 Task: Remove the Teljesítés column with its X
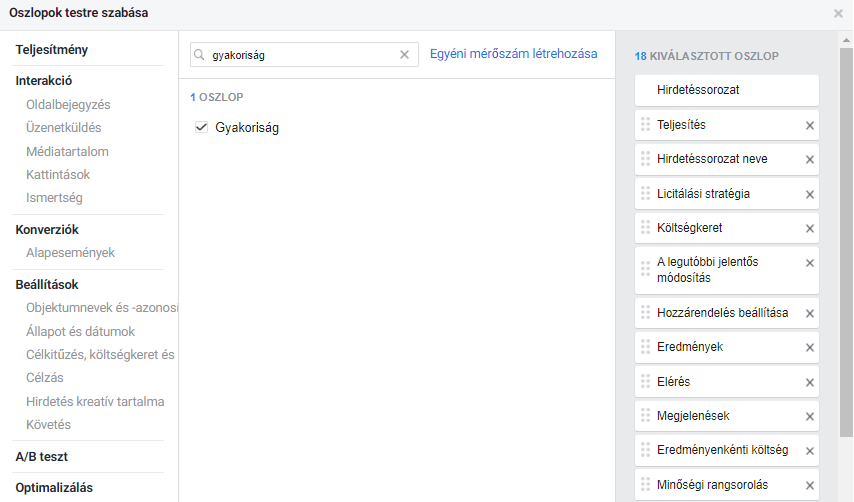coord(810,125)
